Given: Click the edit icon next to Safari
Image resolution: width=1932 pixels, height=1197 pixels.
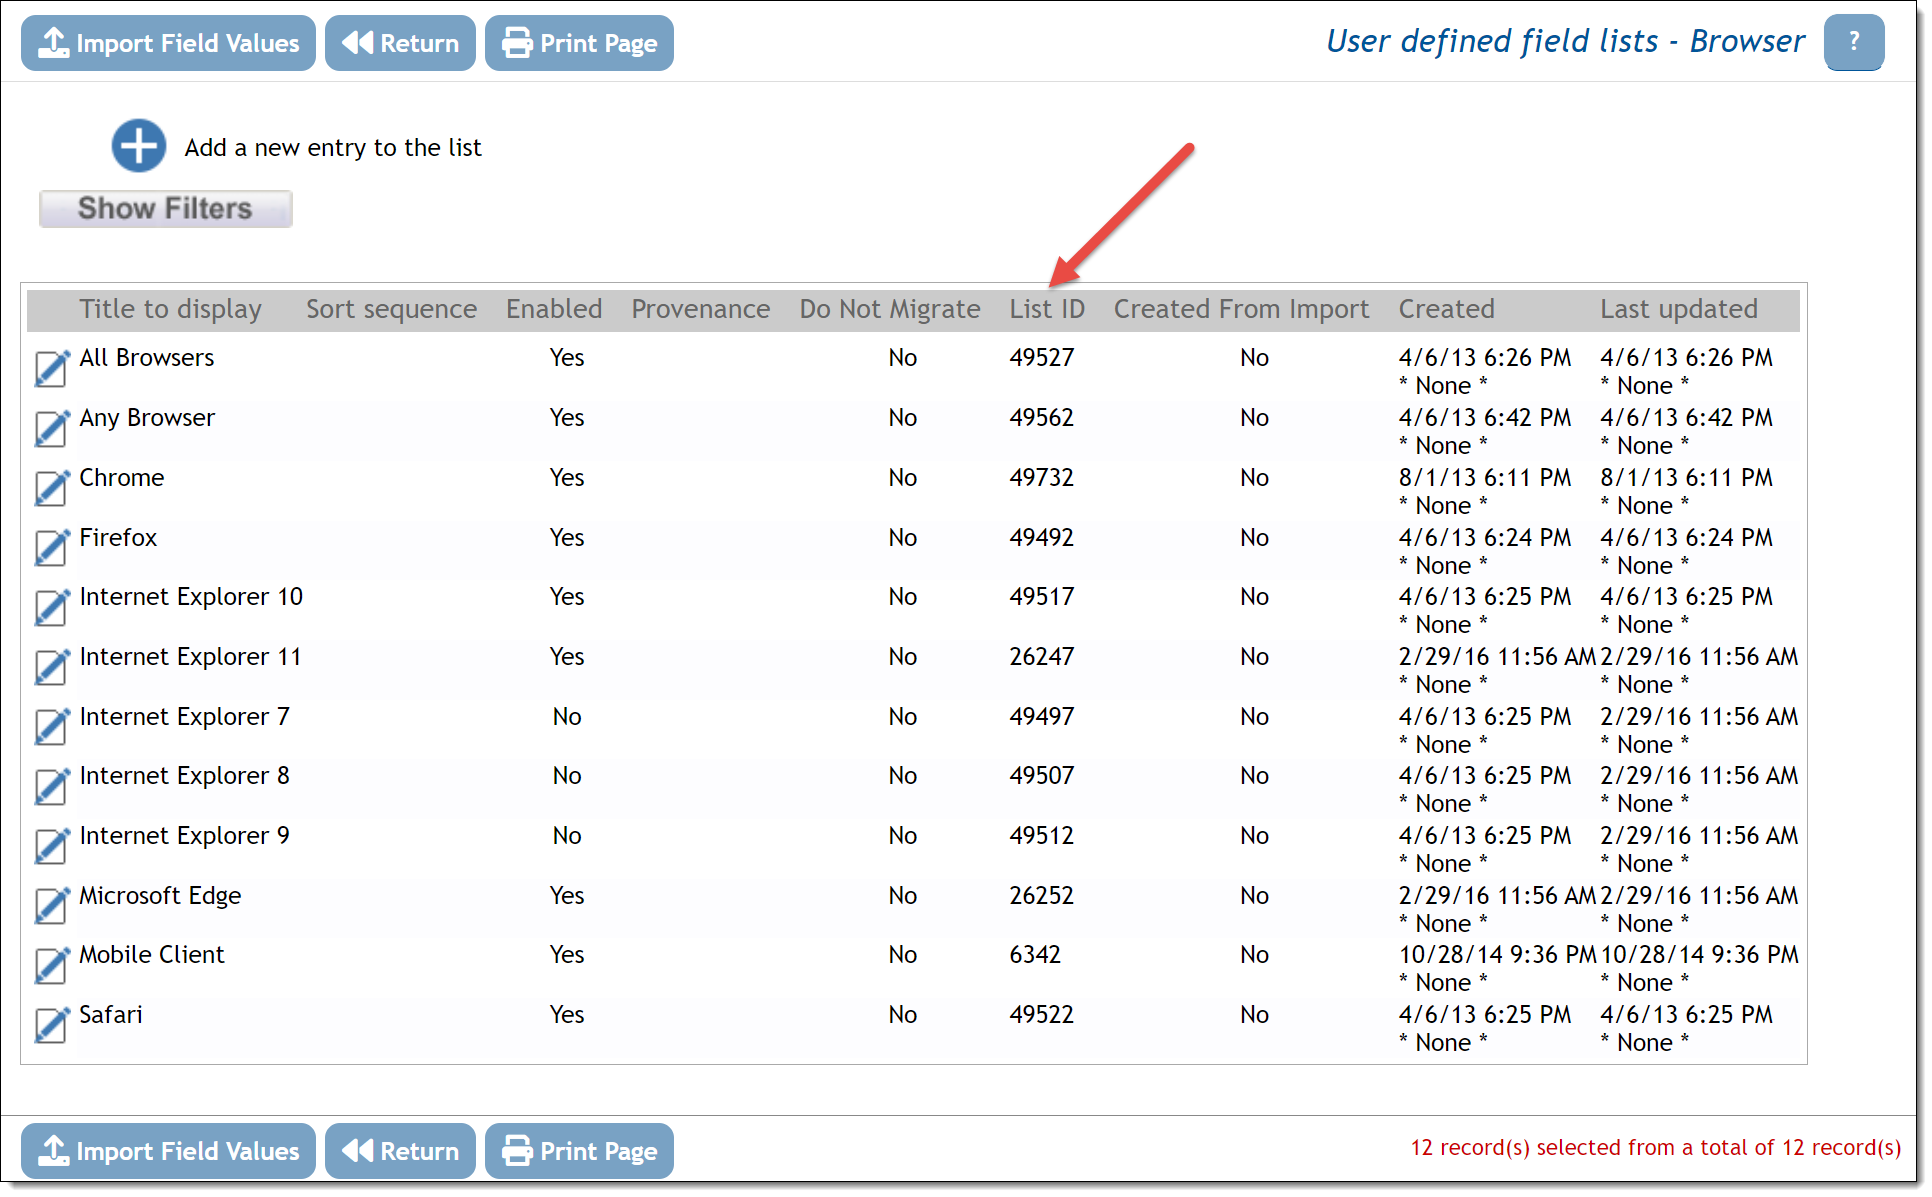Looking at the screenshot, I should pos(51,1025).
